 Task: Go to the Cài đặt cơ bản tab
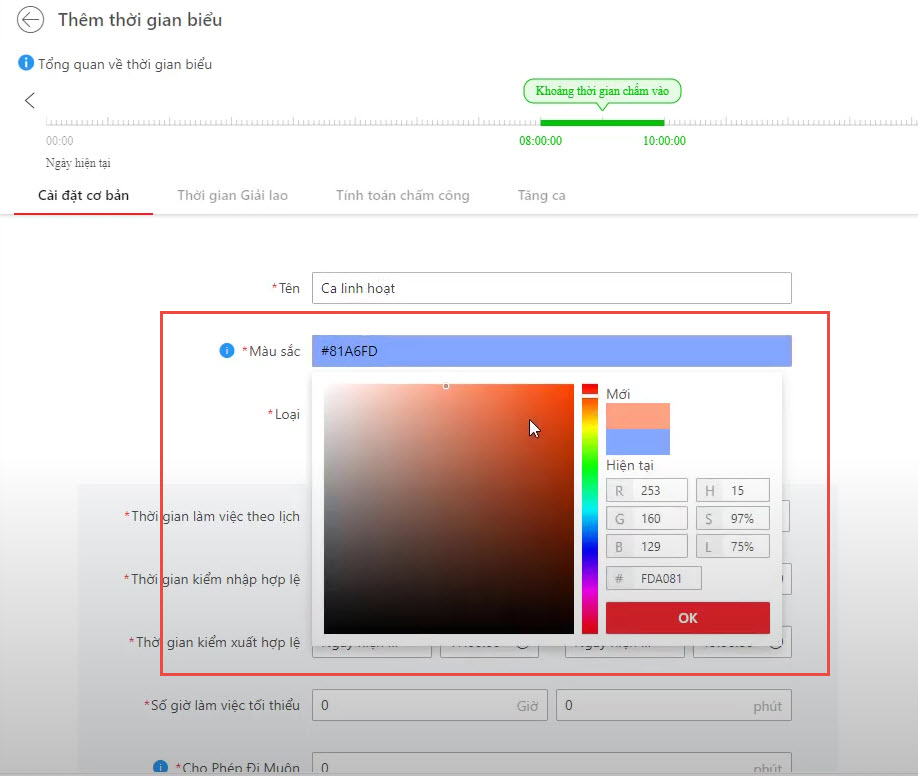pos(83,195)
